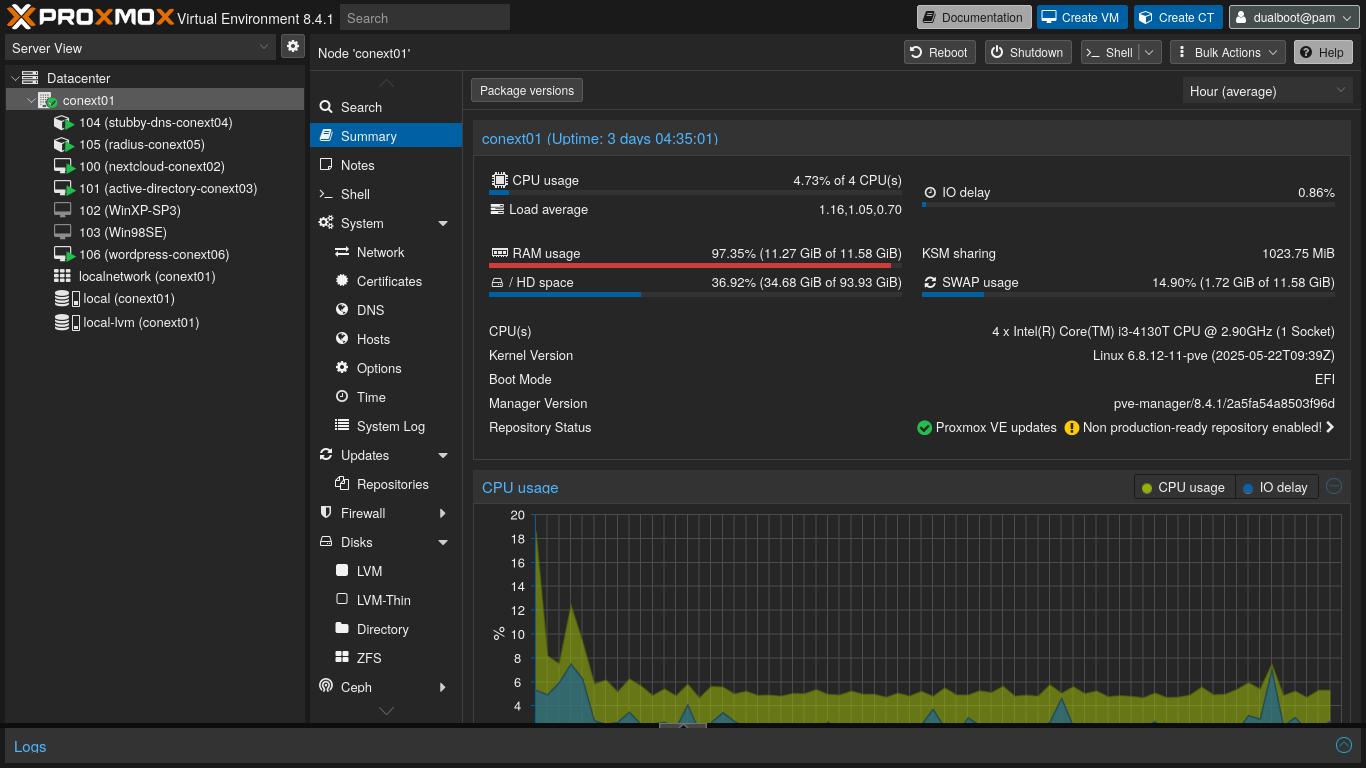Open the Bulk Actions dropdown
This screenshot has width=1366, height=768.
[1227, 52]
